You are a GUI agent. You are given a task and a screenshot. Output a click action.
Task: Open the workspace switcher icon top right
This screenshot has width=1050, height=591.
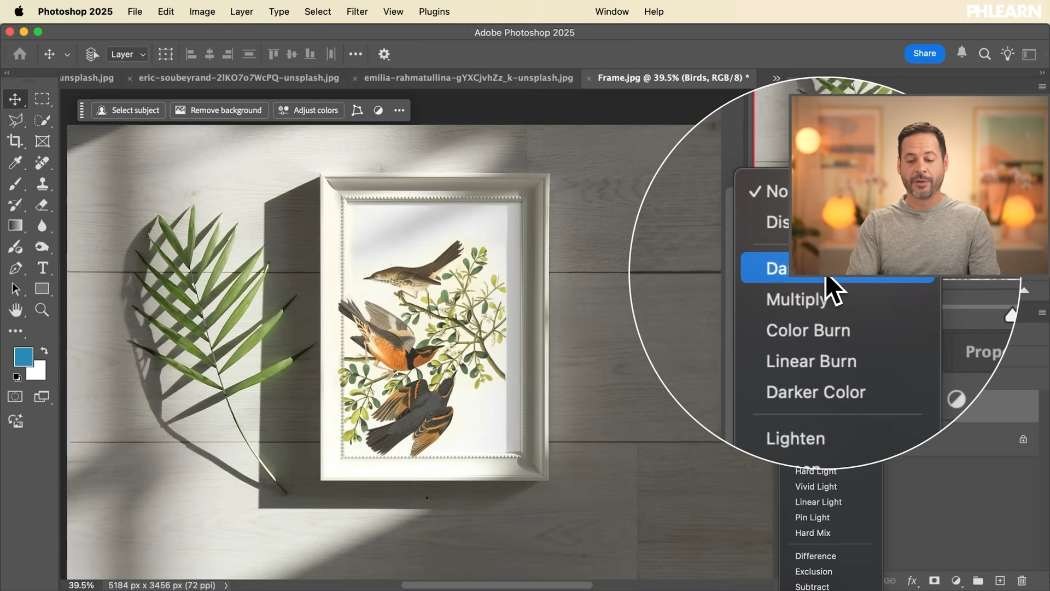[x=1029, y=54]
